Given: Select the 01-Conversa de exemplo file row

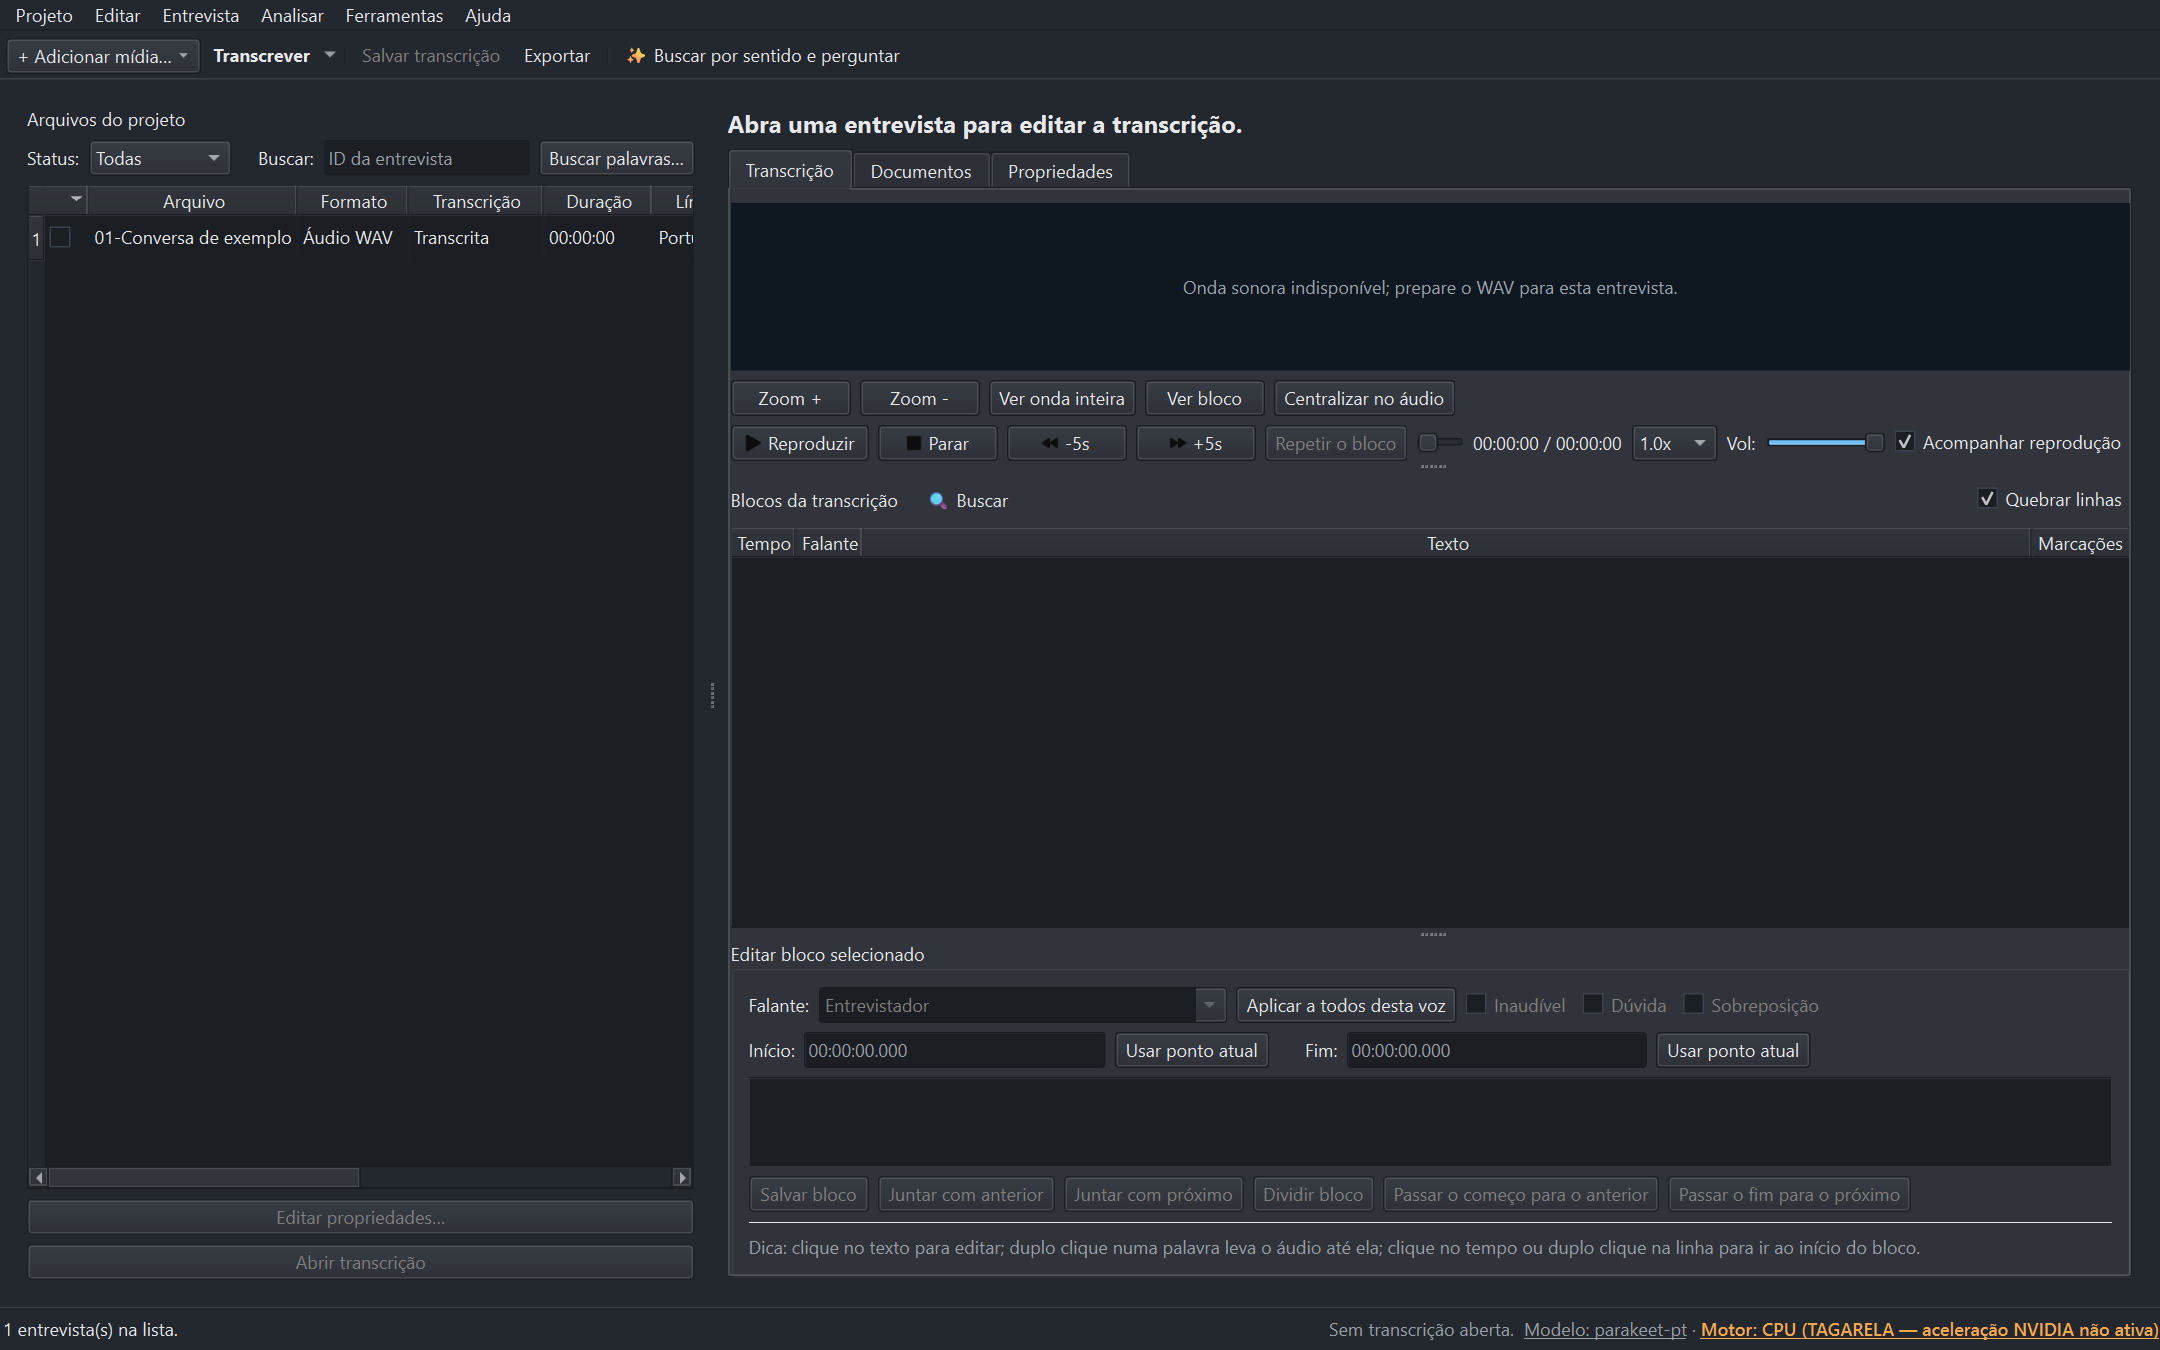Looking at the screenshot, I should click(x=369, y=238).
